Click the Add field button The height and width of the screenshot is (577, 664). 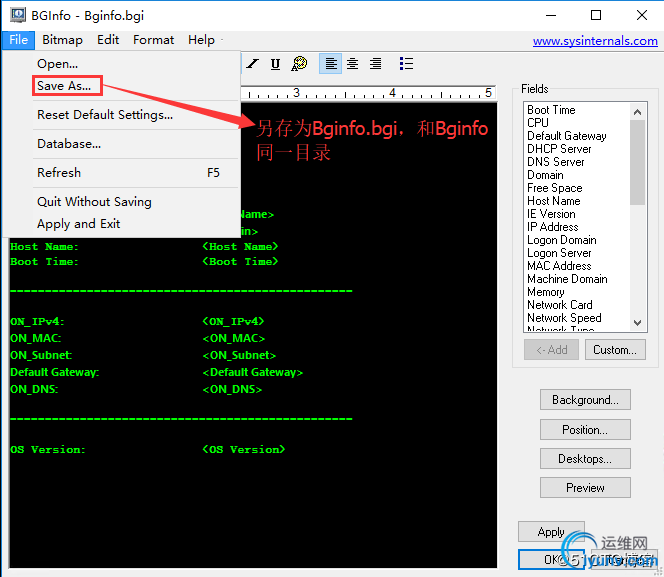[551, 350]
